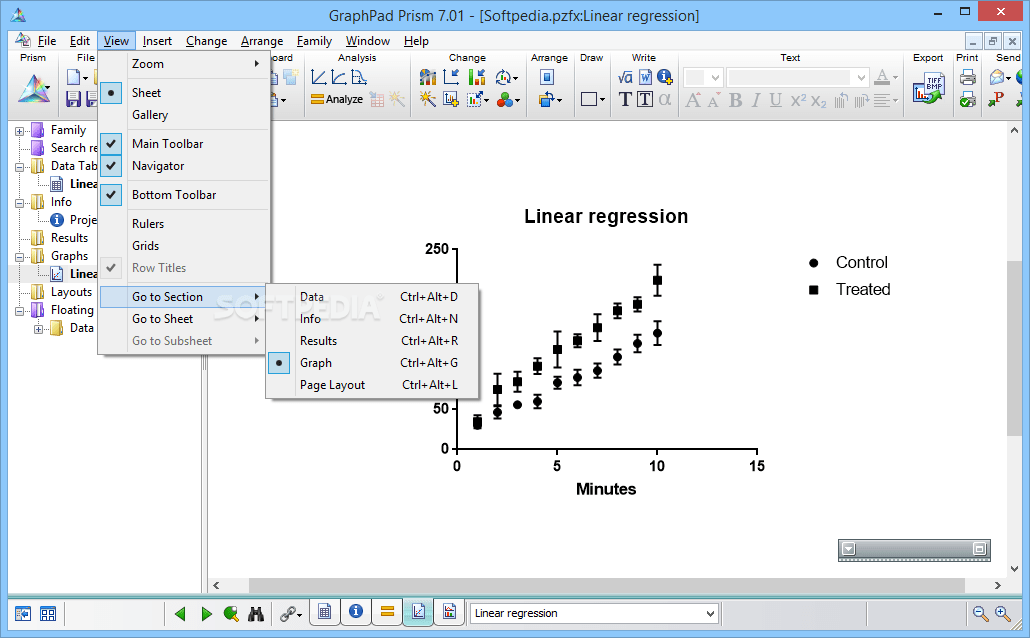Open the font size dropdown

pyautogui.click(x=715, y=78)
